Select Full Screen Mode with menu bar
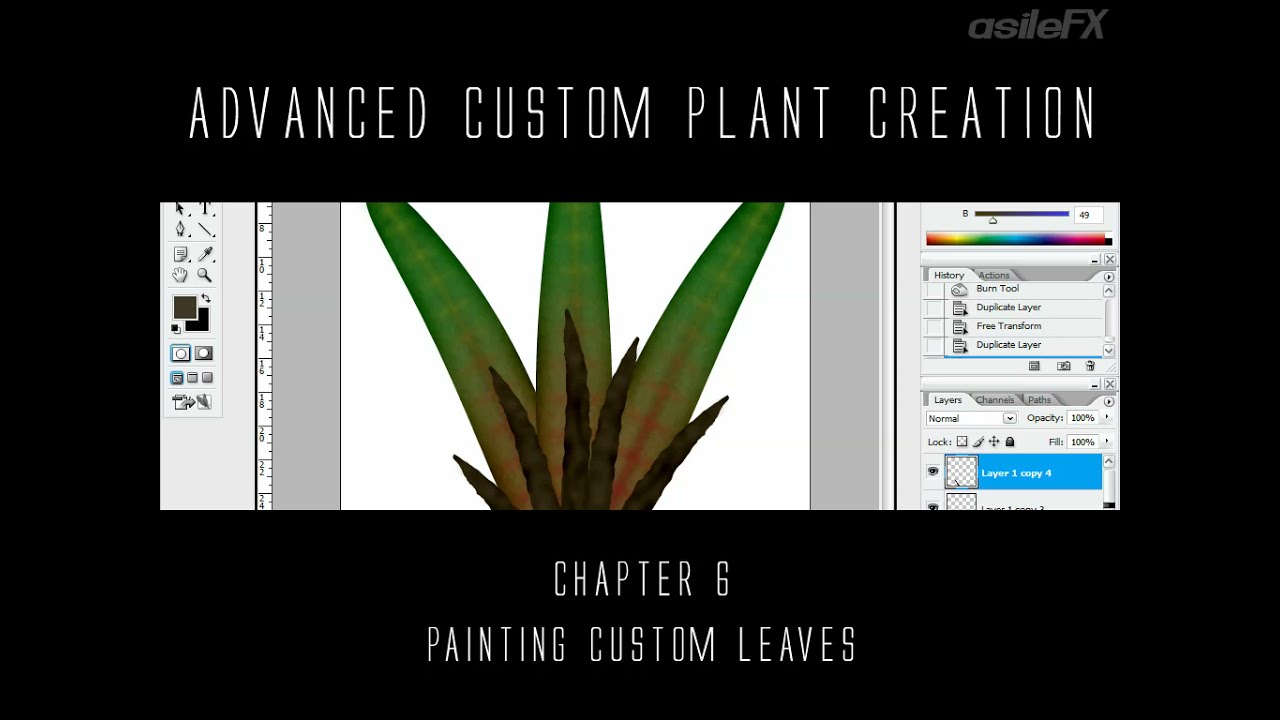1280x720 pixels. pyautogui.click(x=192, y=378)
